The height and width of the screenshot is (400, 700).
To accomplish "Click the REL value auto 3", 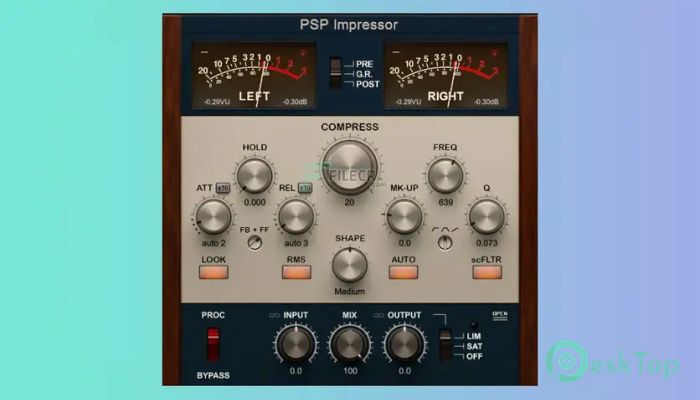I will pos(296,243).
